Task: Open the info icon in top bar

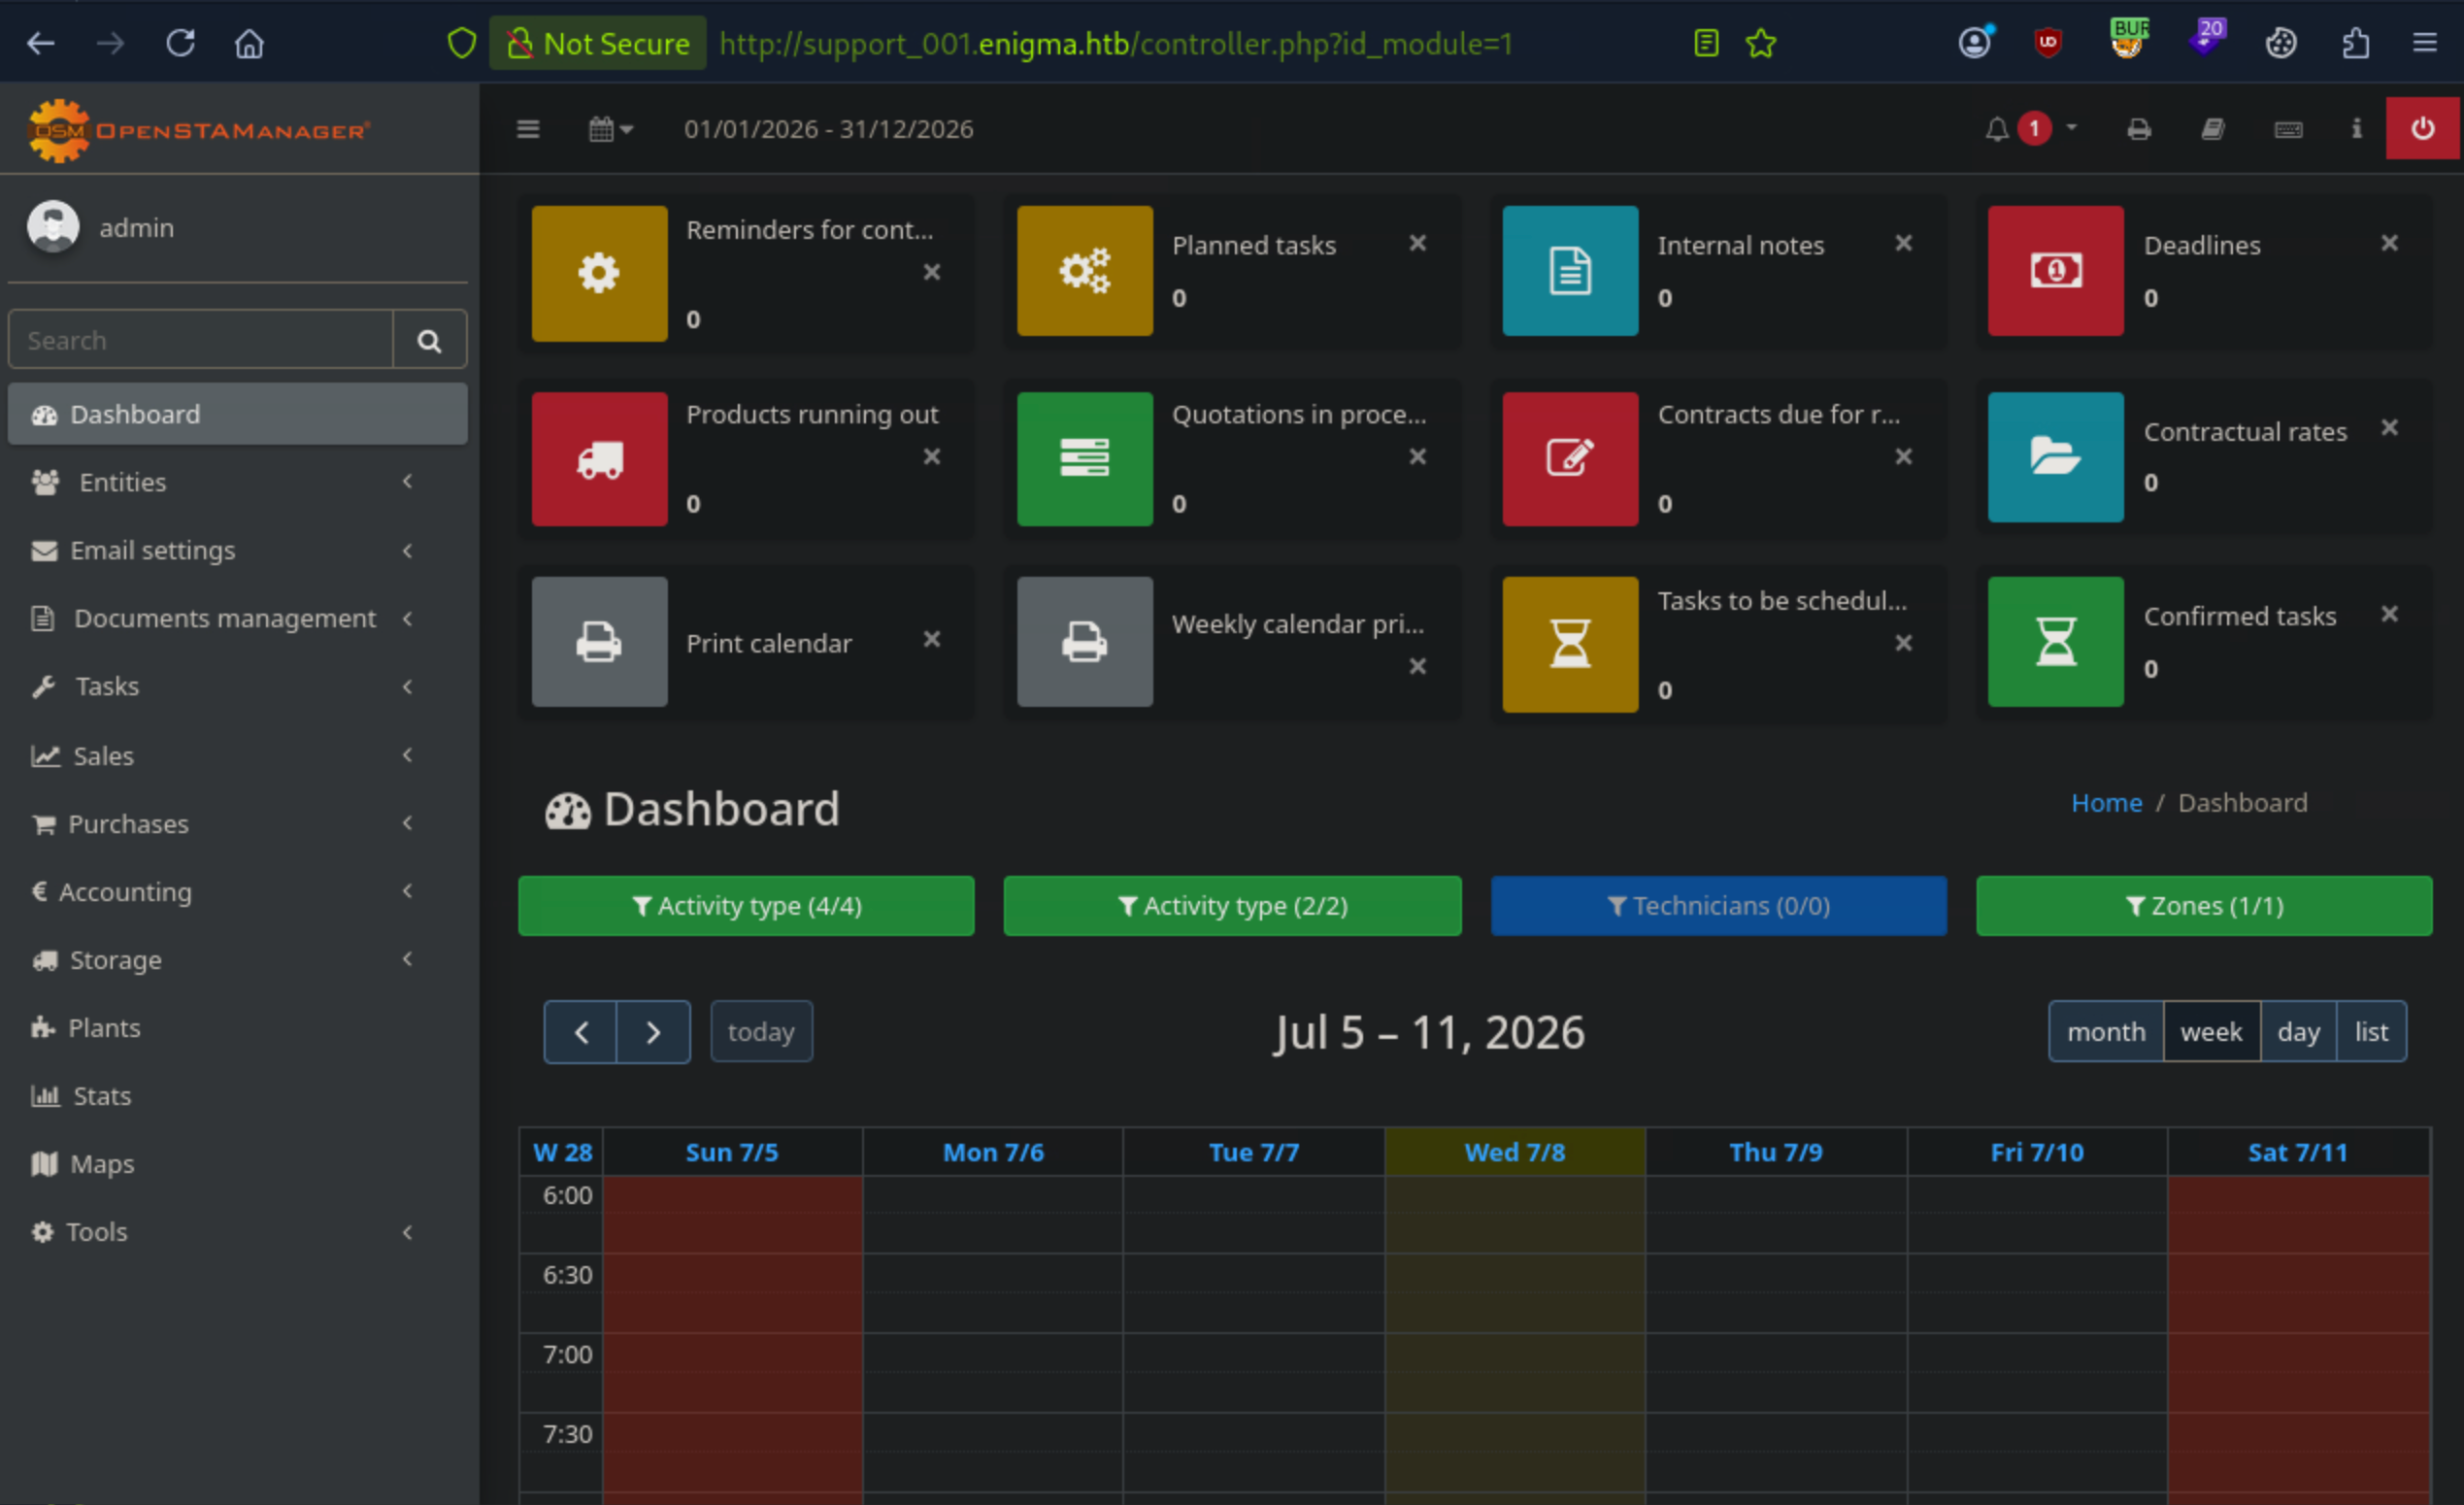Action: (x=2356, y=129)
